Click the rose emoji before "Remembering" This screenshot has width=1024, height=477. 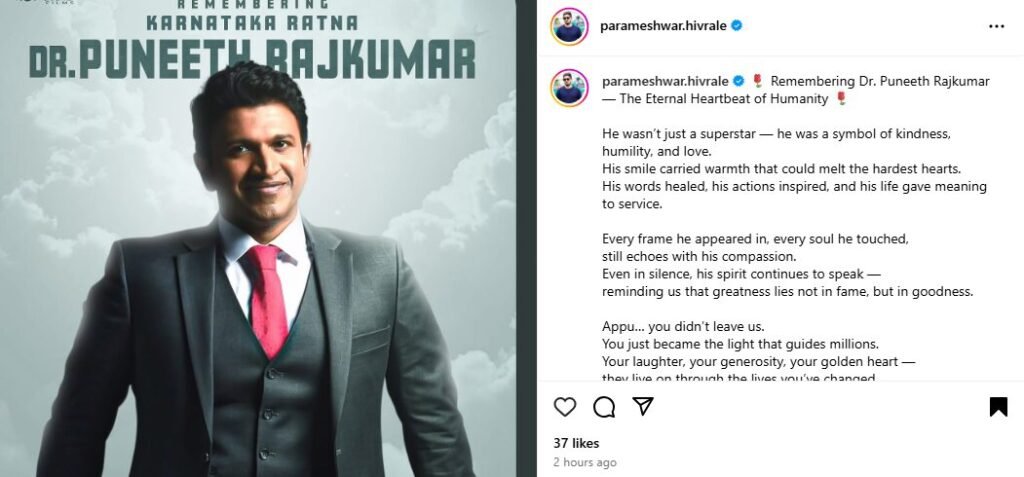[758, 81]
